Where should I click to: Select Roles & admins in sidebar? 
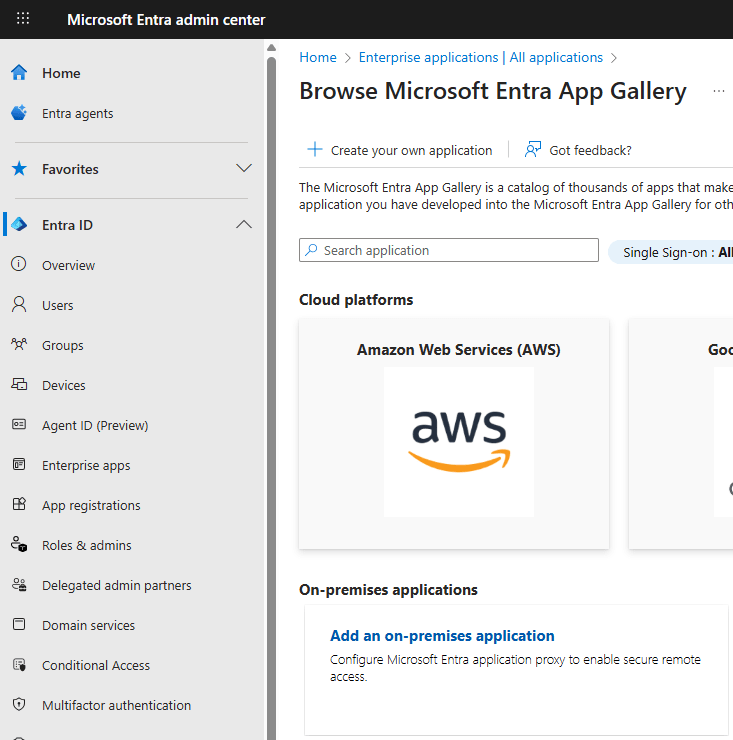[86, 545]
